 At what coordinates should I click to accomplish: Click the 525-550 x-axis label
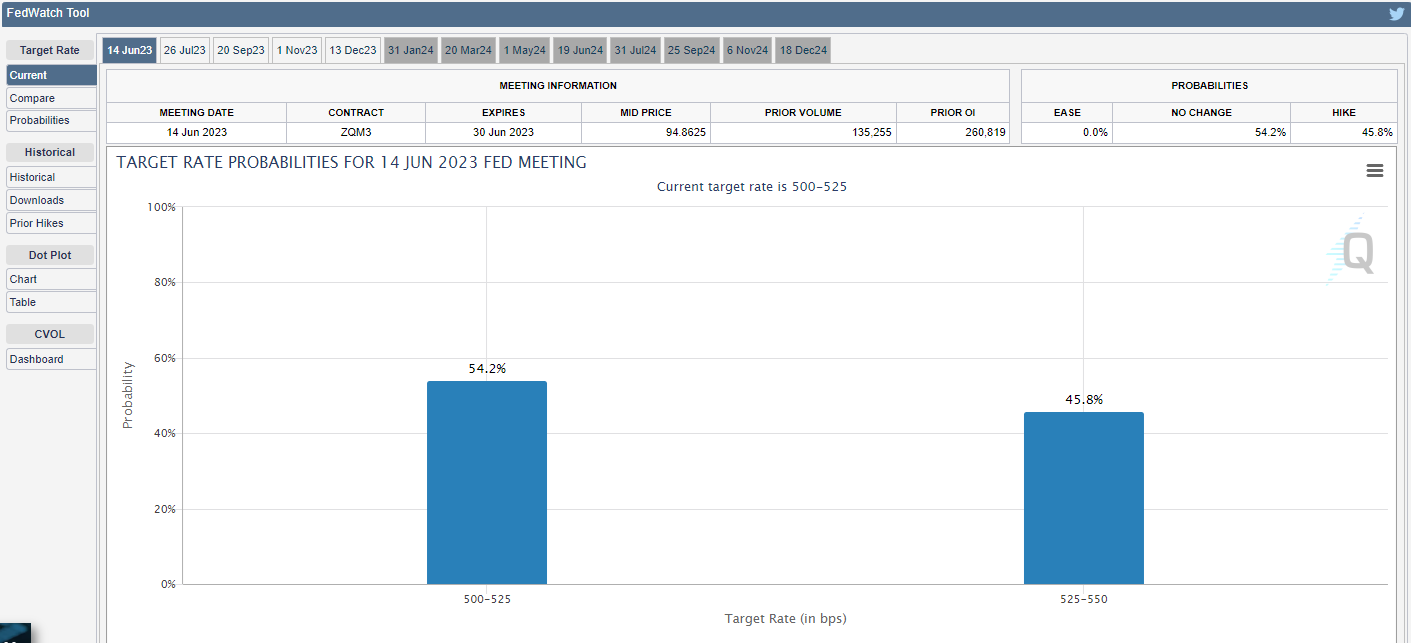click(x=1084, y=599)
